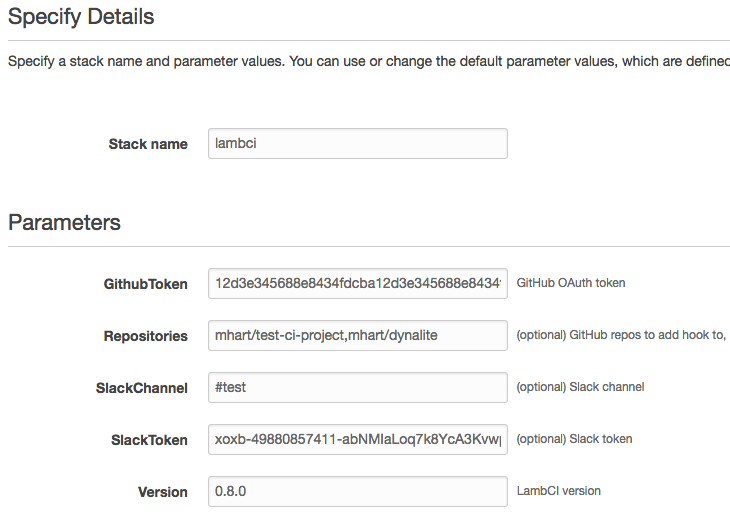The height and width of the screenshot is (522, 730).
Task: Click the stack name instructions paragraph
Action: [368, 61]
